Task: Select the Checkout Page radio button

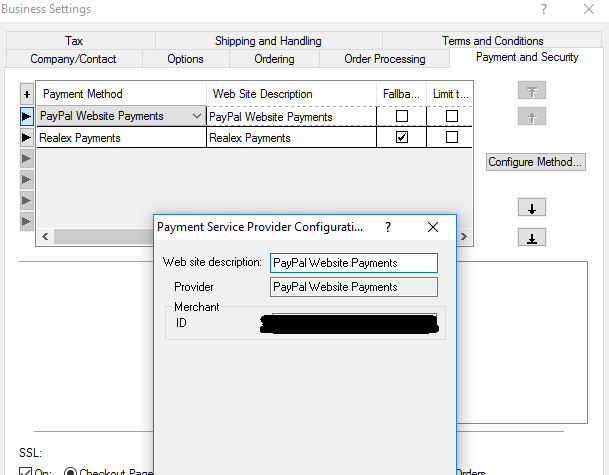Action: pyautogui.click(x=70, y=472)
